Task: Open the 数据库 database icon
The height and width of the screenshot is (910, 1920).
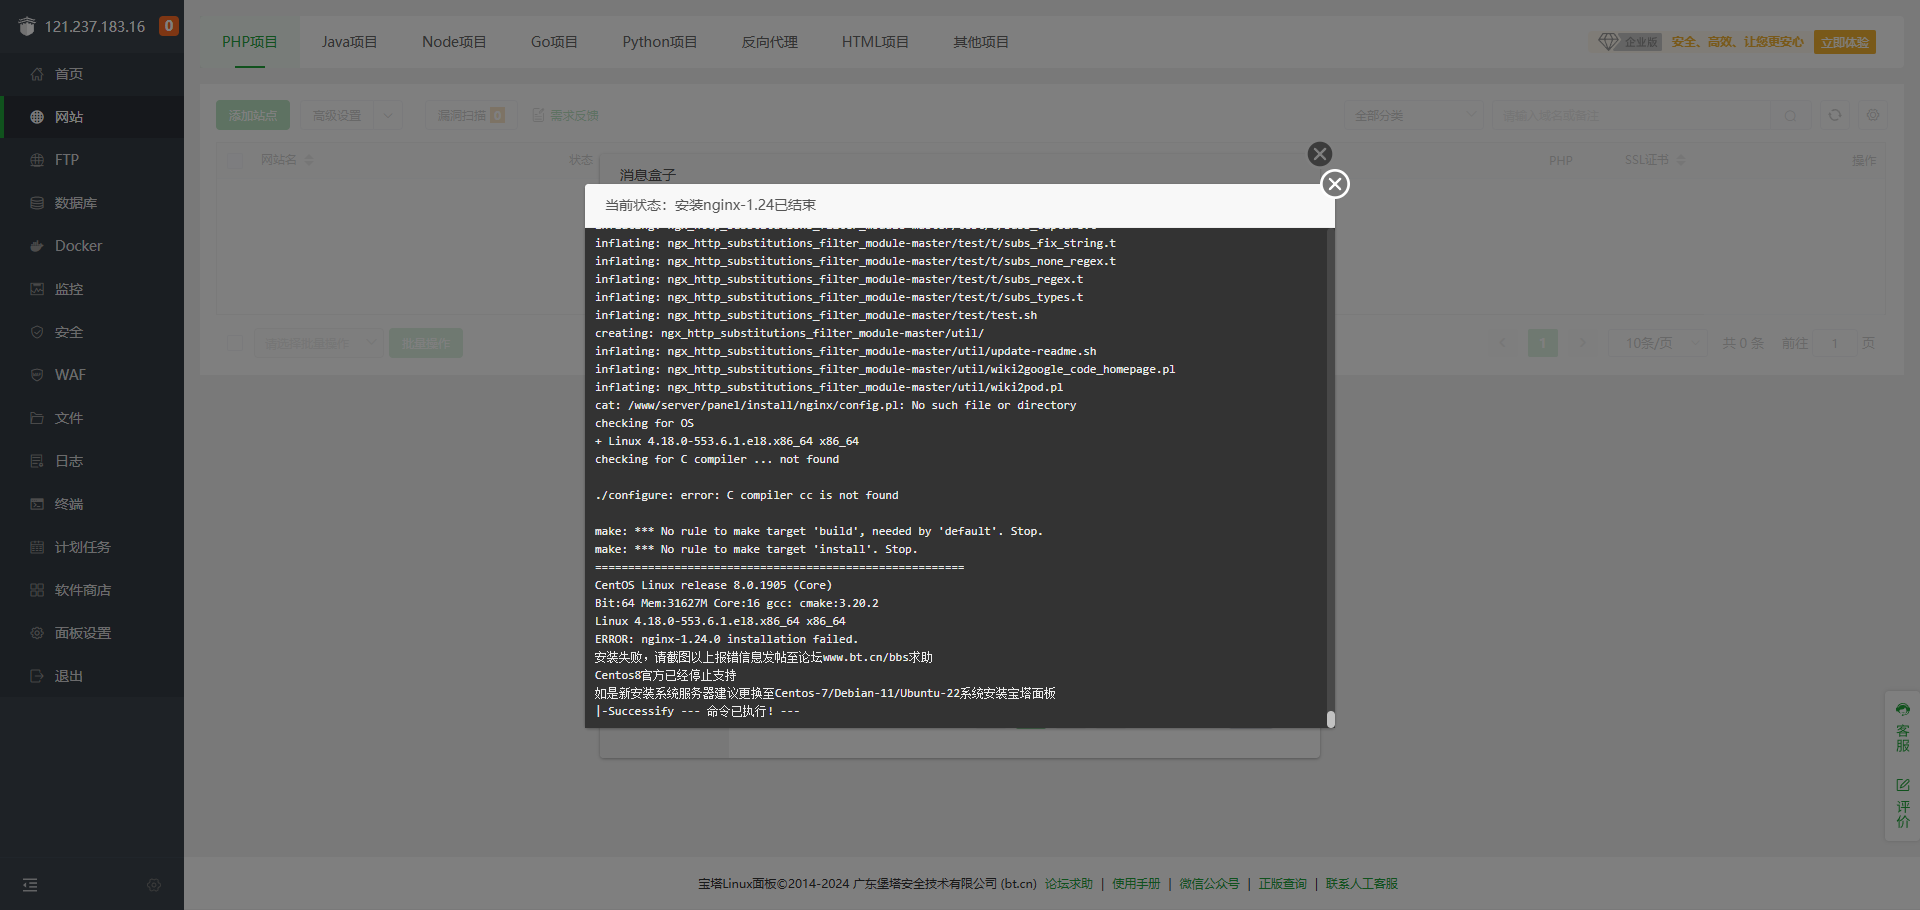Action: click(x=37, y=203)
